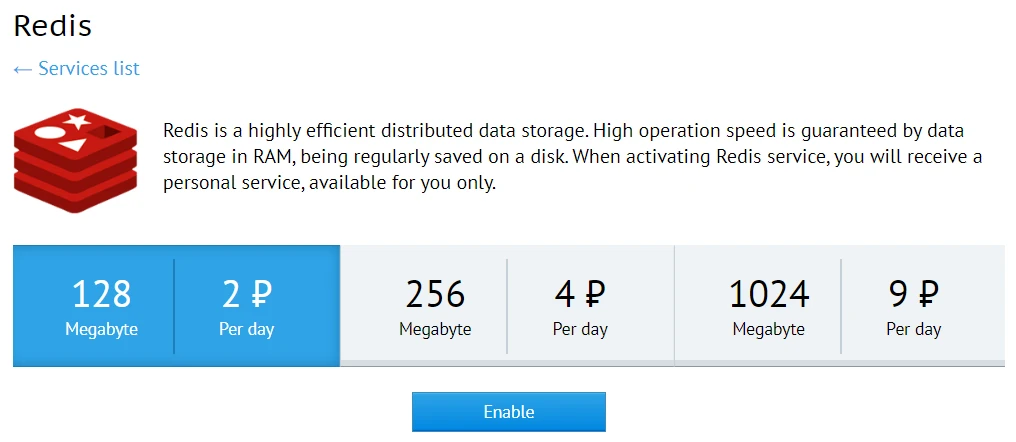Click the ruble symbol in the 2 ₽ price
This screenshot has width=1016, height=442.
260,294
